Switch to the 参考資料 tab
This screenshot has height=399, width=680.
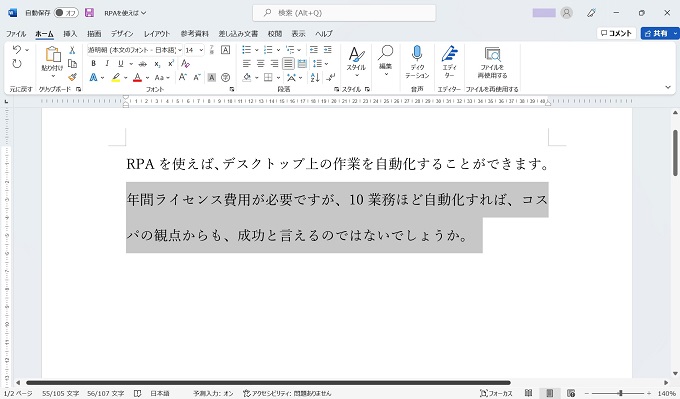[195, 33]
